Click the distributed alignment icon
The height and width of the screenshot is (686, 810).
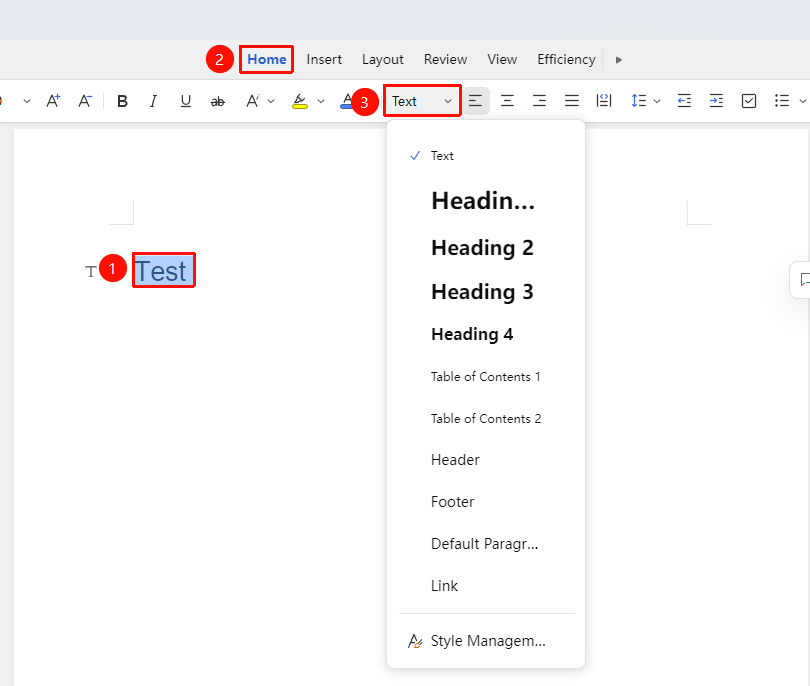tap(603, 101)
